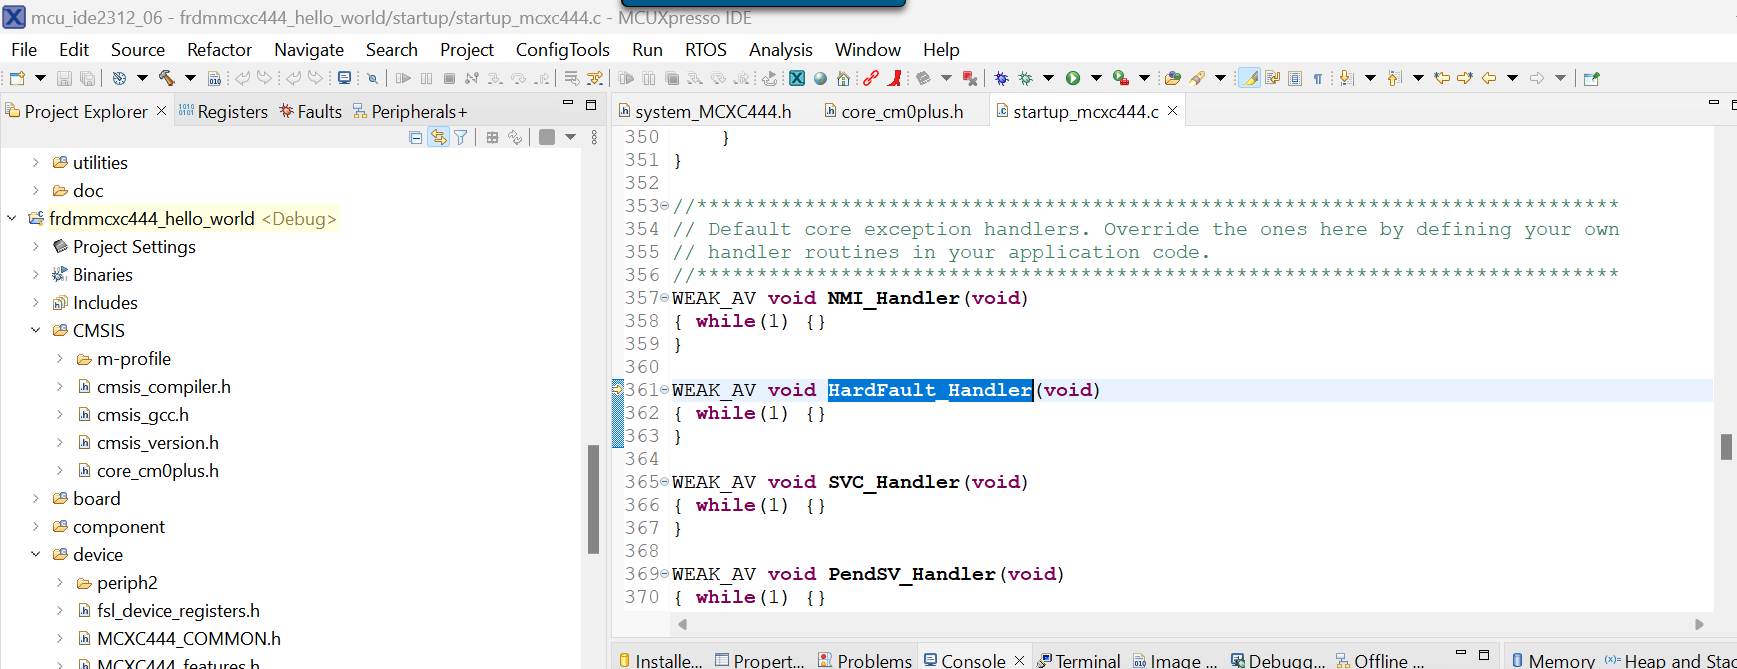
Task: Open the Memory tab at bottom right
Action: pos(1554,660)
